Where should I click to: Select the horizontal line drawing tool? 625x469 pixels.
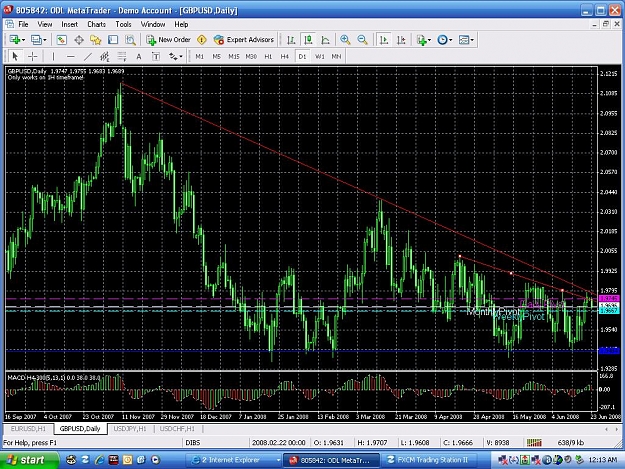point(70,57)
